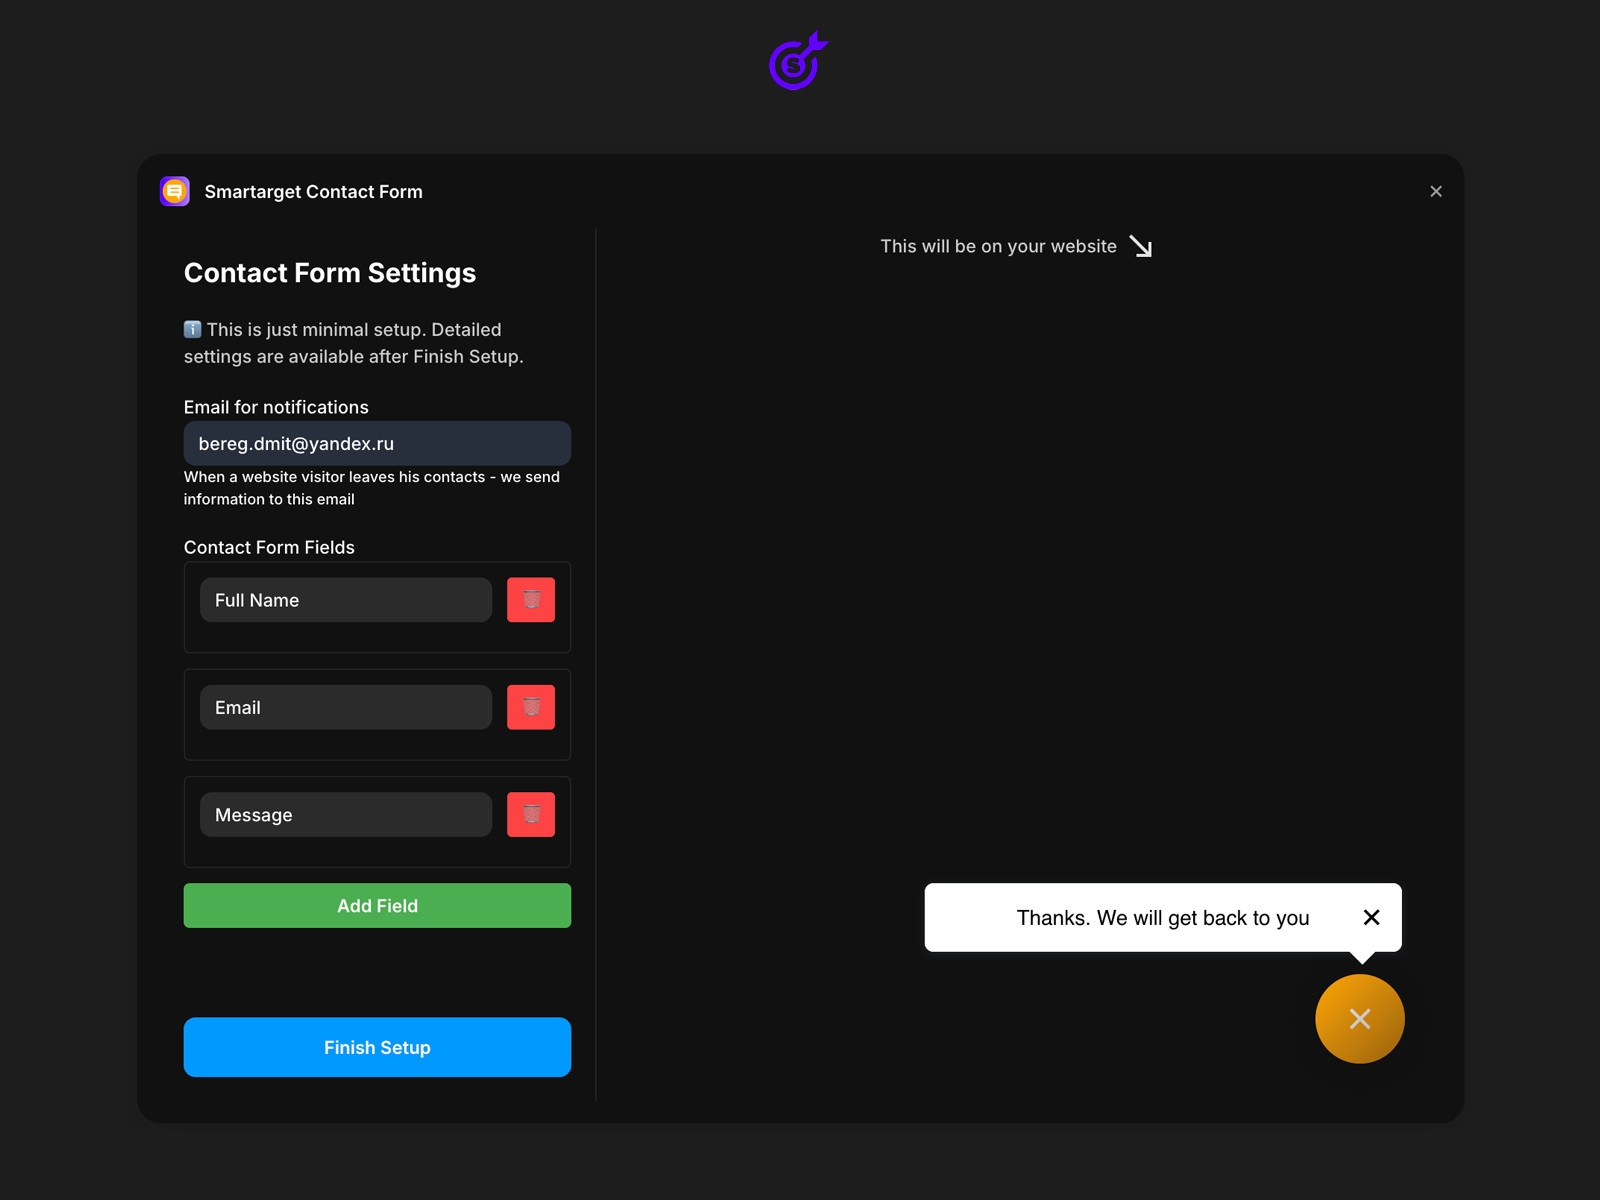Click the info icon before the minimal setup note
The width and height of the screenshot is (1600, 1200).
pyautogui.click(x=191, y=328)
